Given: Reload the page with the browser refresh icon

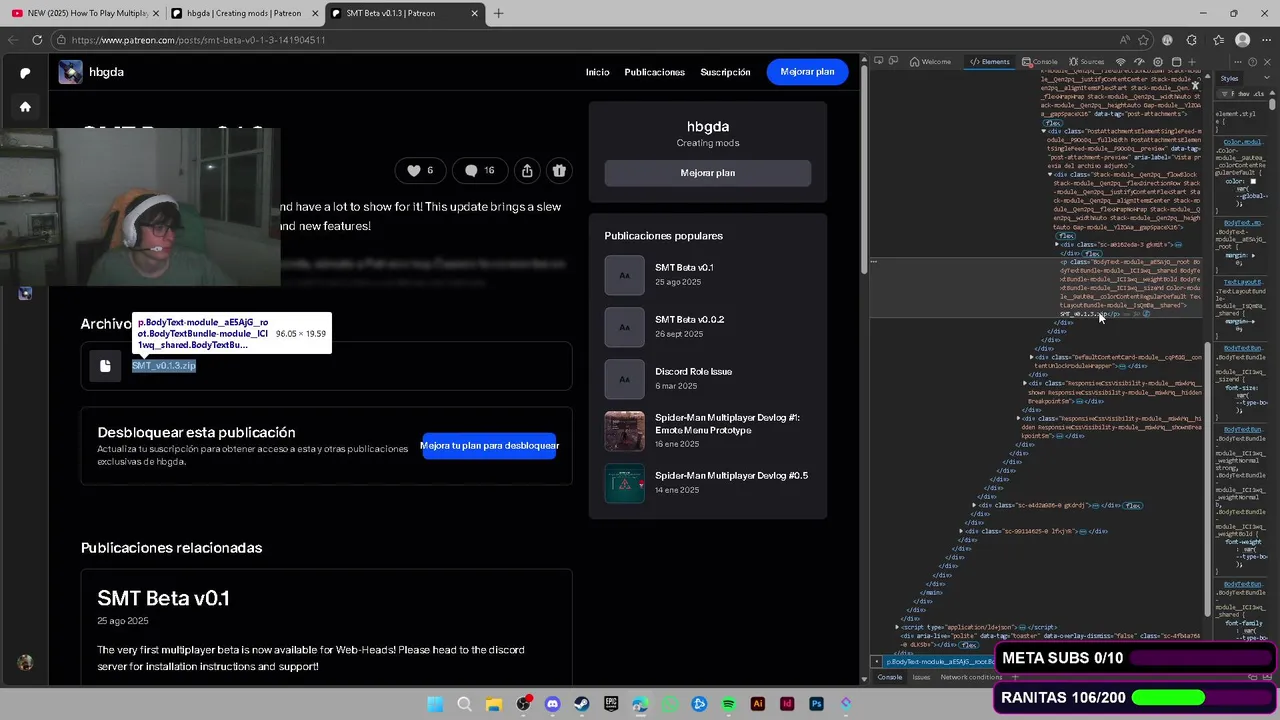Looking at the screenshot, I should coord(37,40).
